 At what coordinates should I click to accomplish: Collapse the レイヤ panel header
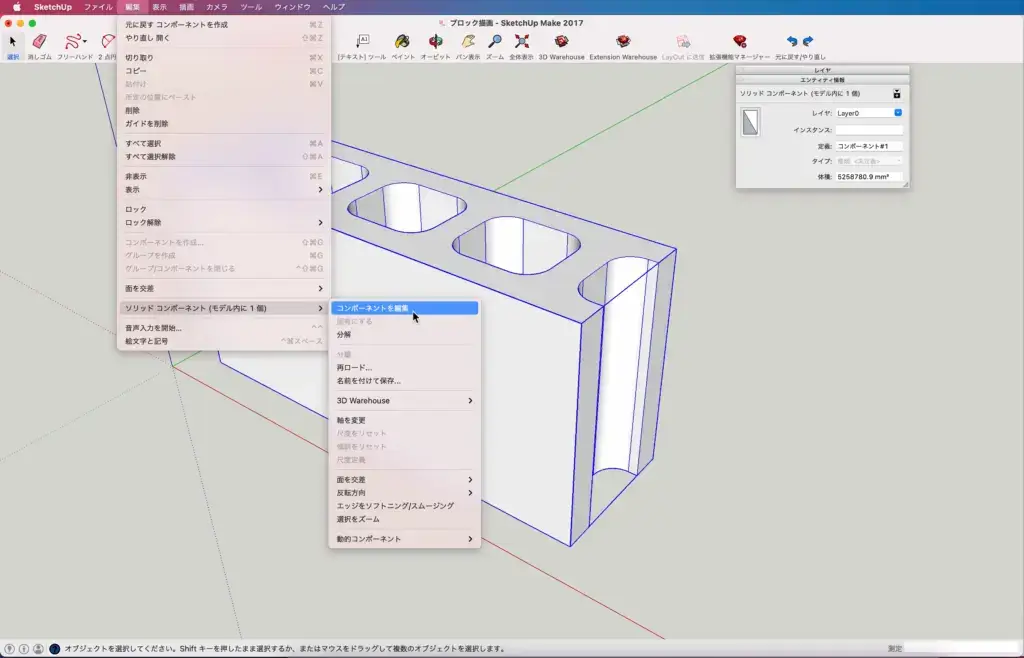822,70
